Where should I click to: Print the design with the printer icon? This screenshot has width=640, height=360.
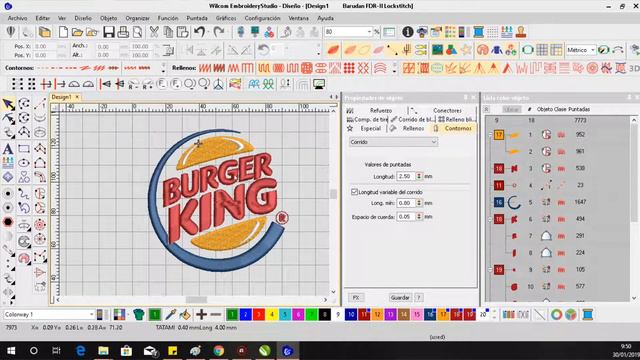123,32
